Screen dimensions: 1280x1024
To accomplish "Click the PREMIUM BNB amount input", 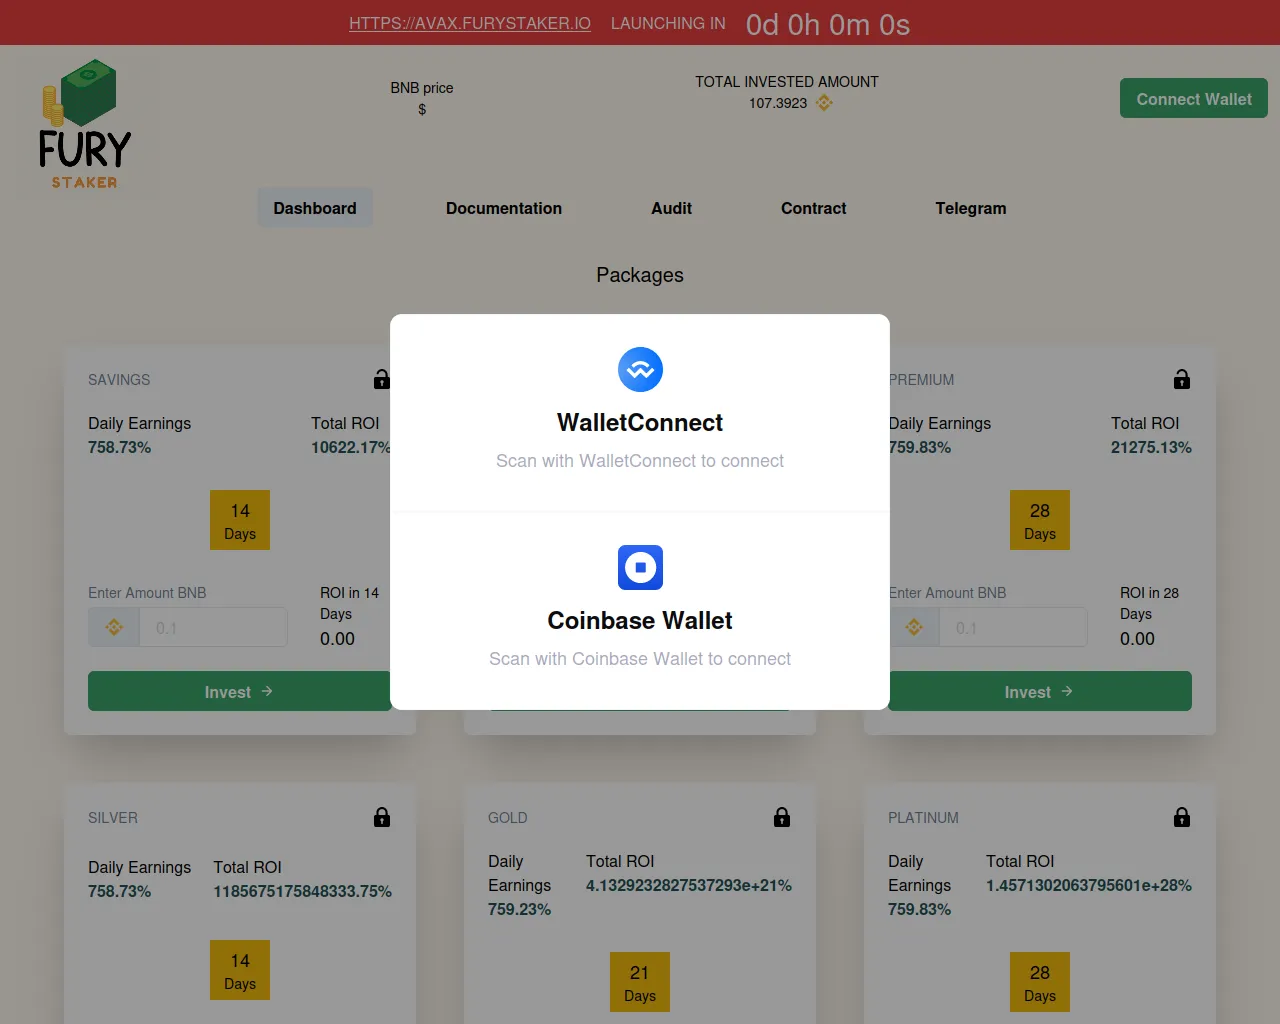I will 1013,627.
